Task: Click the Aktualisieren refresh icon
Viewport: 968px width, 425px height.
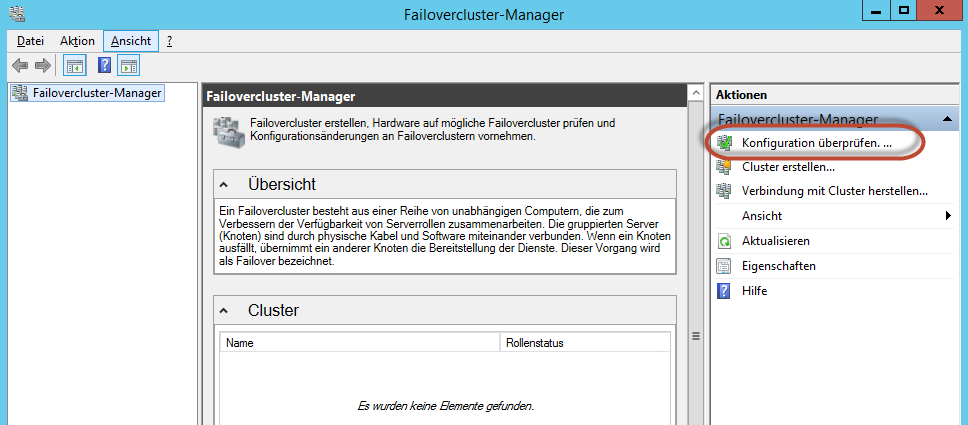Action: click(724, 241)
